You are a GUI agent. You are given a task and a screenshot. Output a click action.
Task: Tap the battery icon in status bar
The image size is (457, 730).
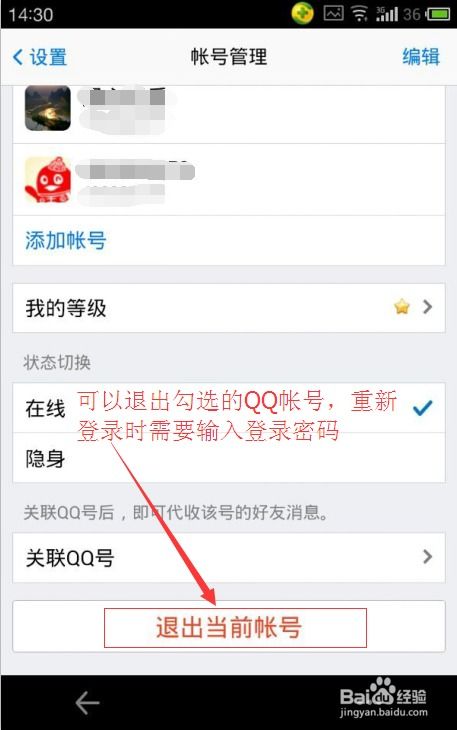tap(438, 14)
